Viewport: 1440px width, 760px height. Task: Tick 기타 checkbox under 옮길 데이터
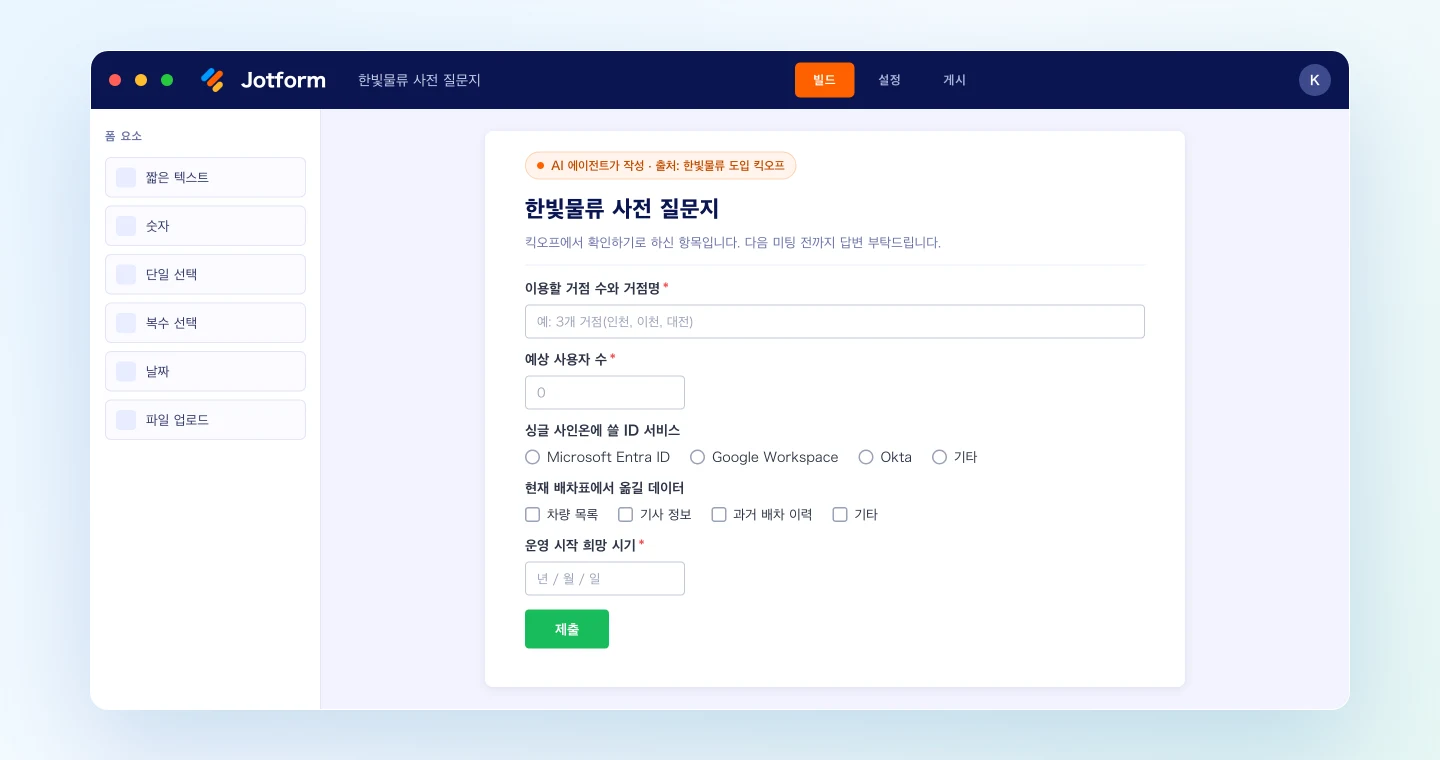point(840,515)
